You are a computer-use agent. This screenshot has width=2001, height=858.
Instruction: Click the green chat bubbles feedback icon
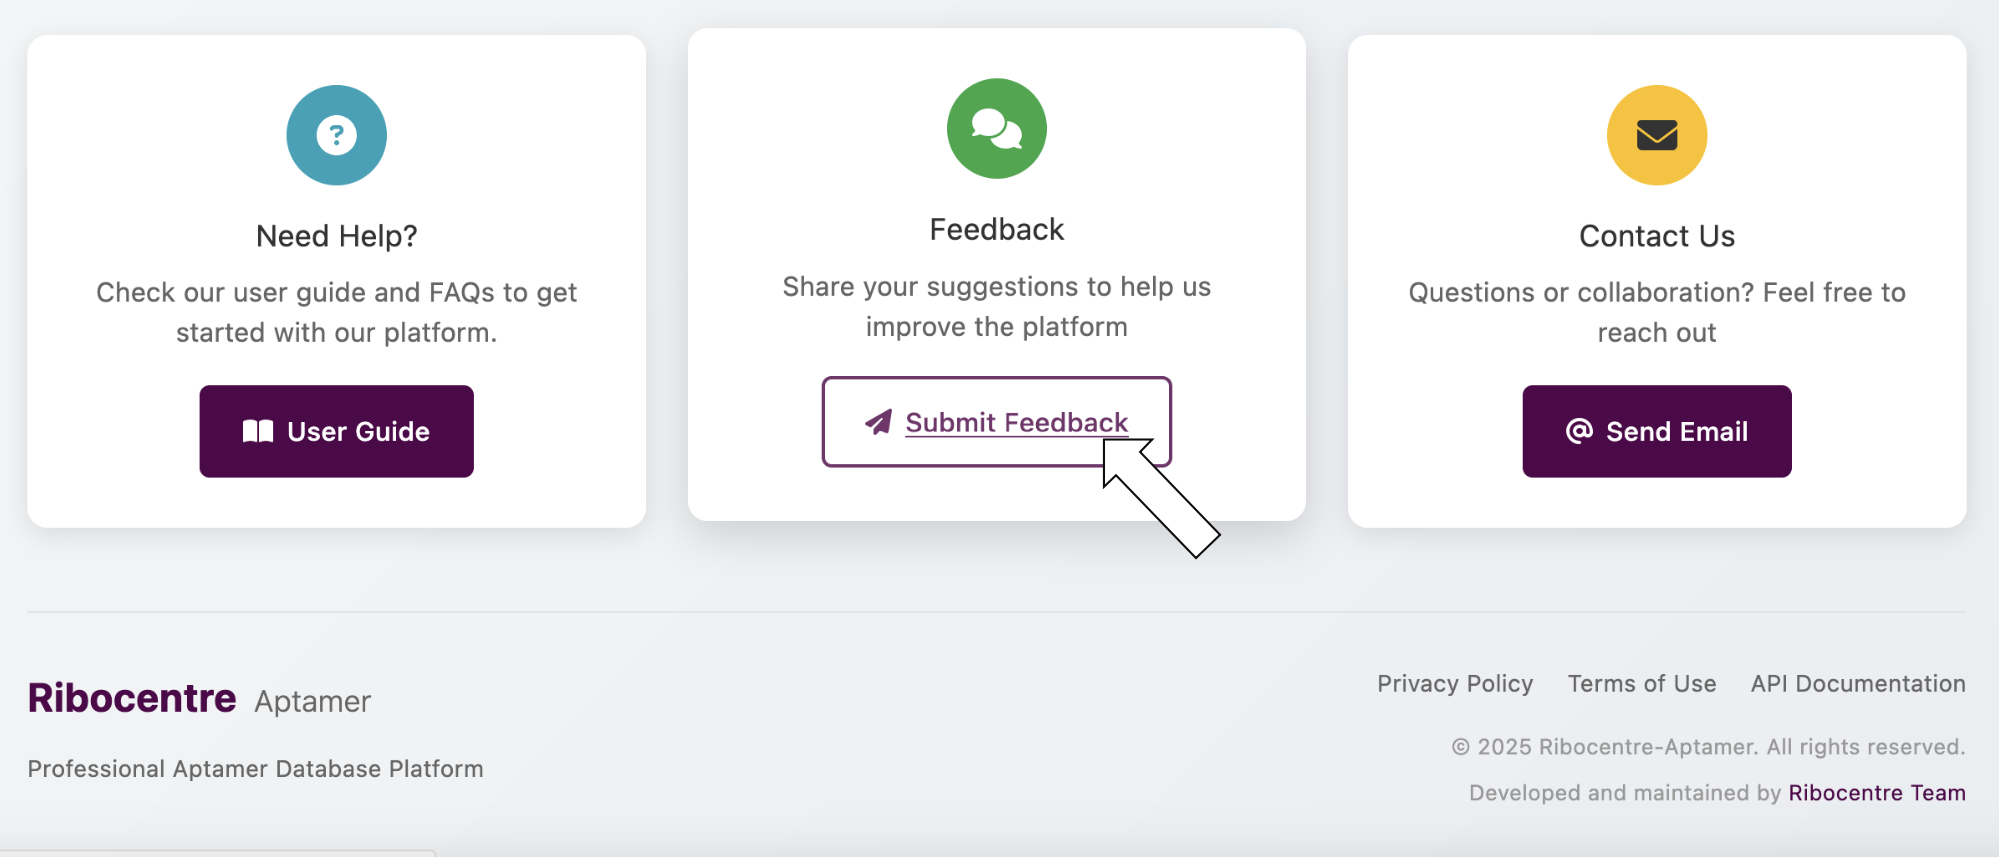coord(996,128)
